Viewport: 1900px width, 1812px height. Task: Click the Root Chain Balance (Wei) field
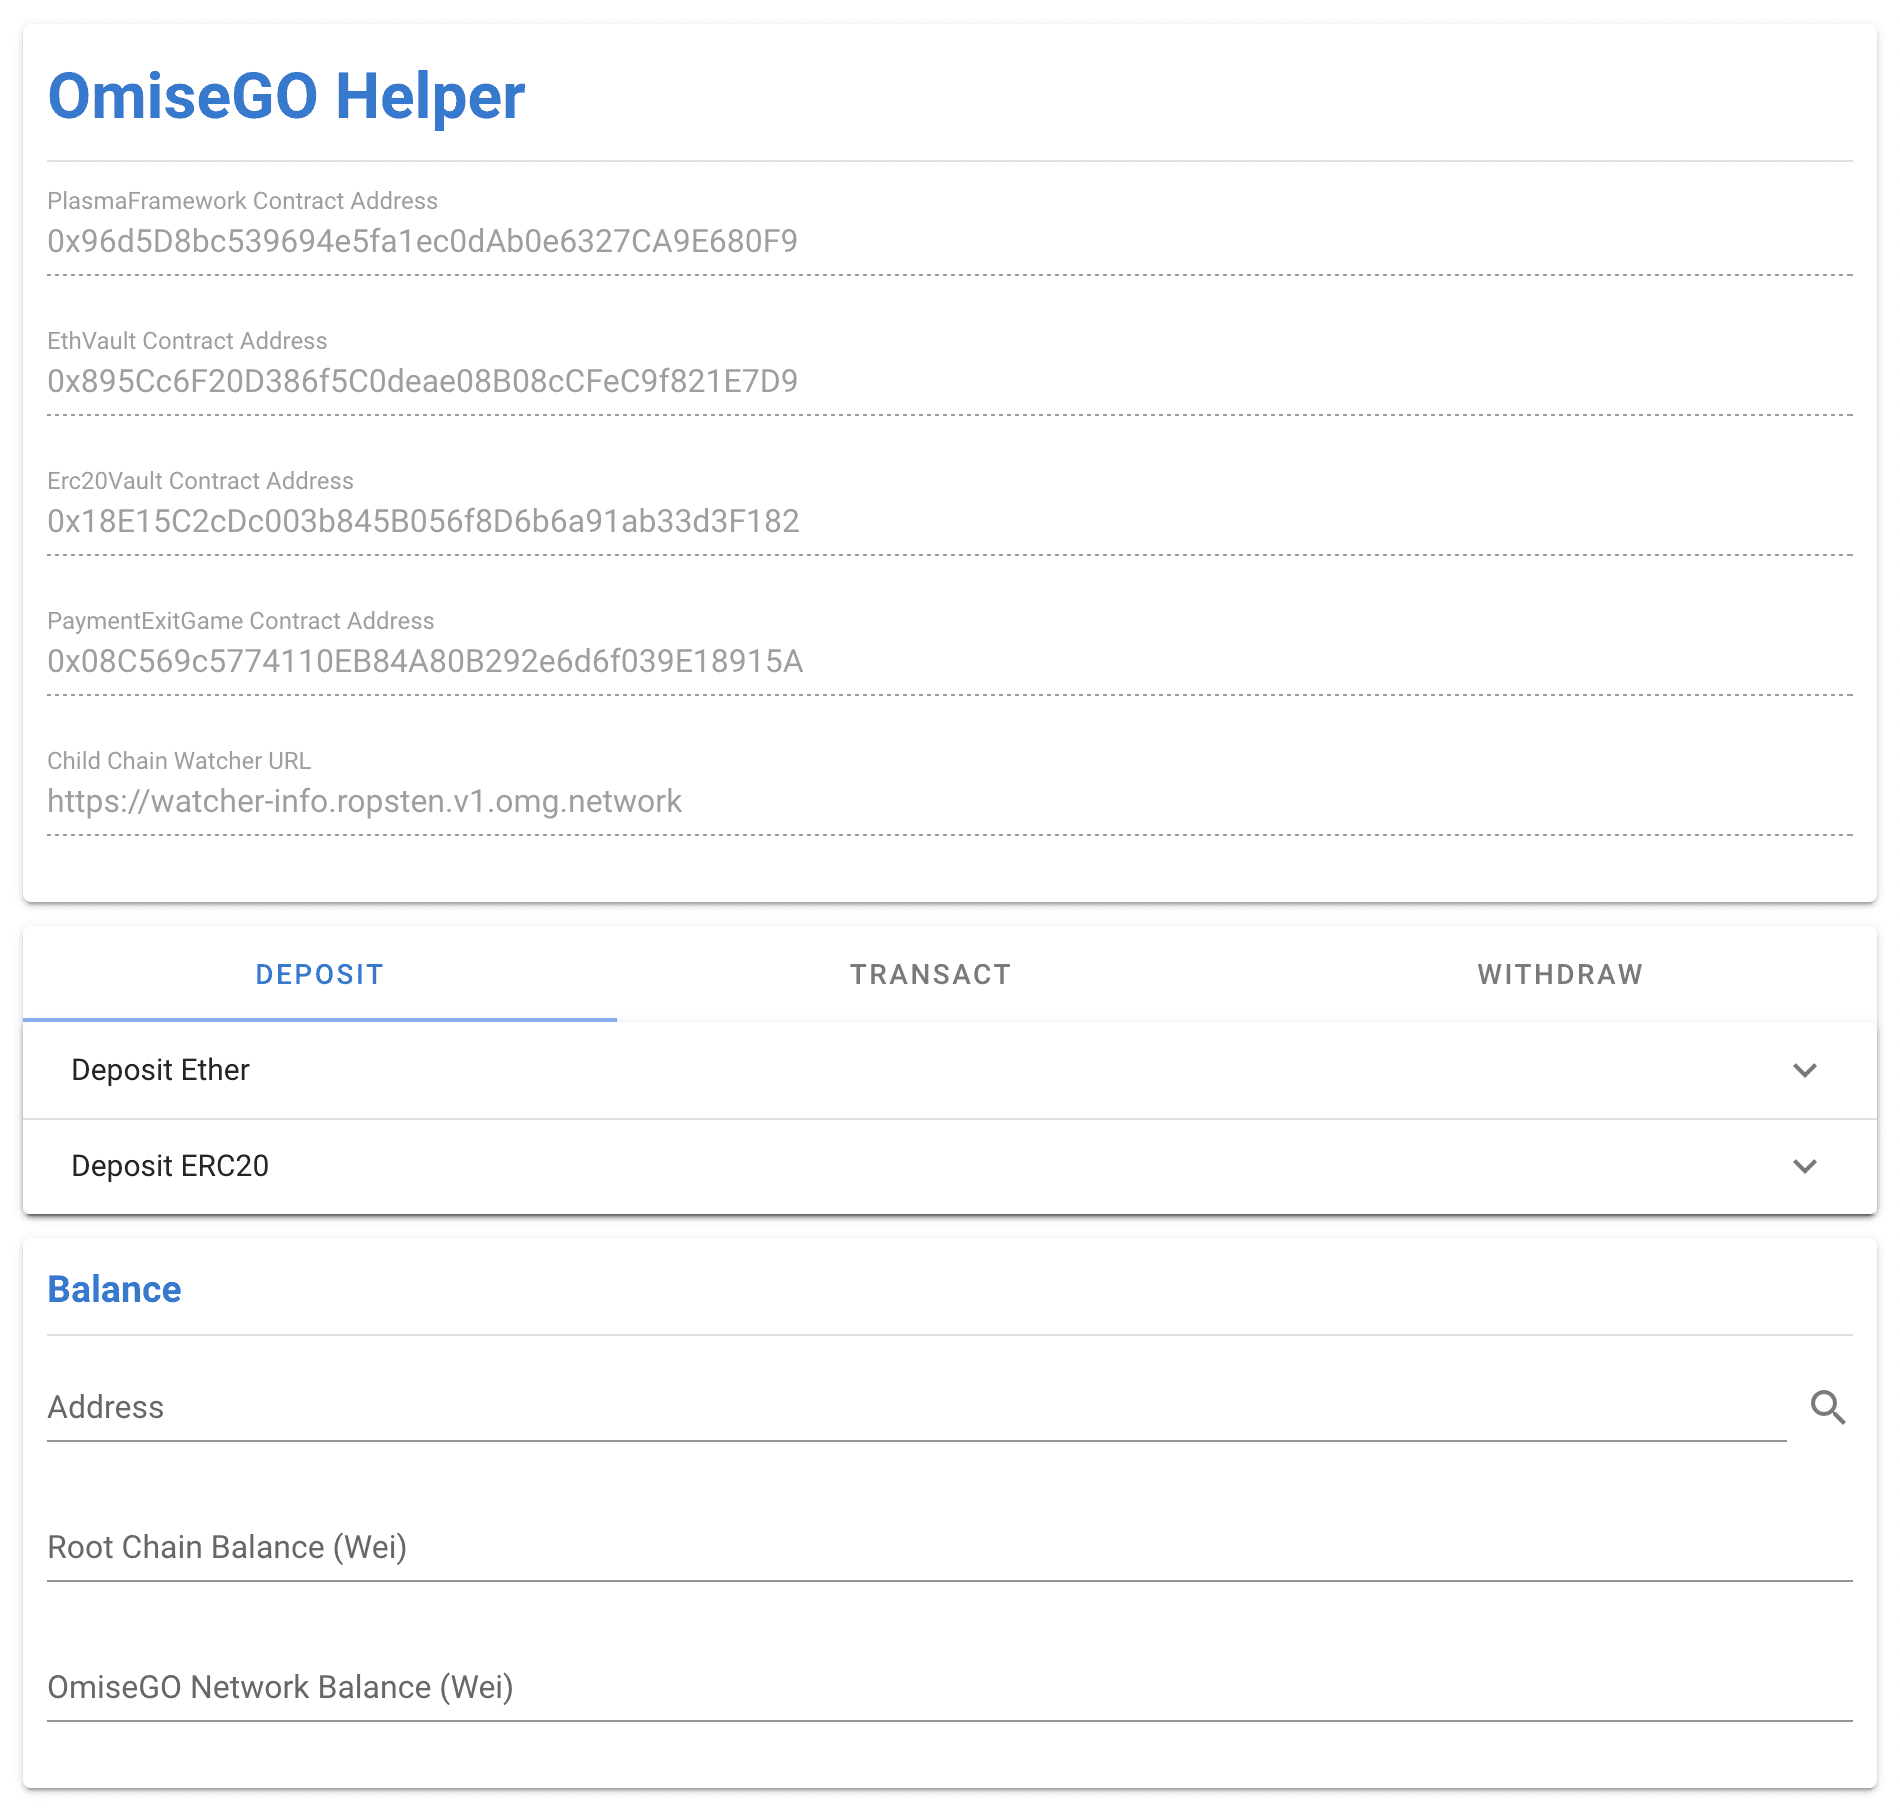(950, 1547)
